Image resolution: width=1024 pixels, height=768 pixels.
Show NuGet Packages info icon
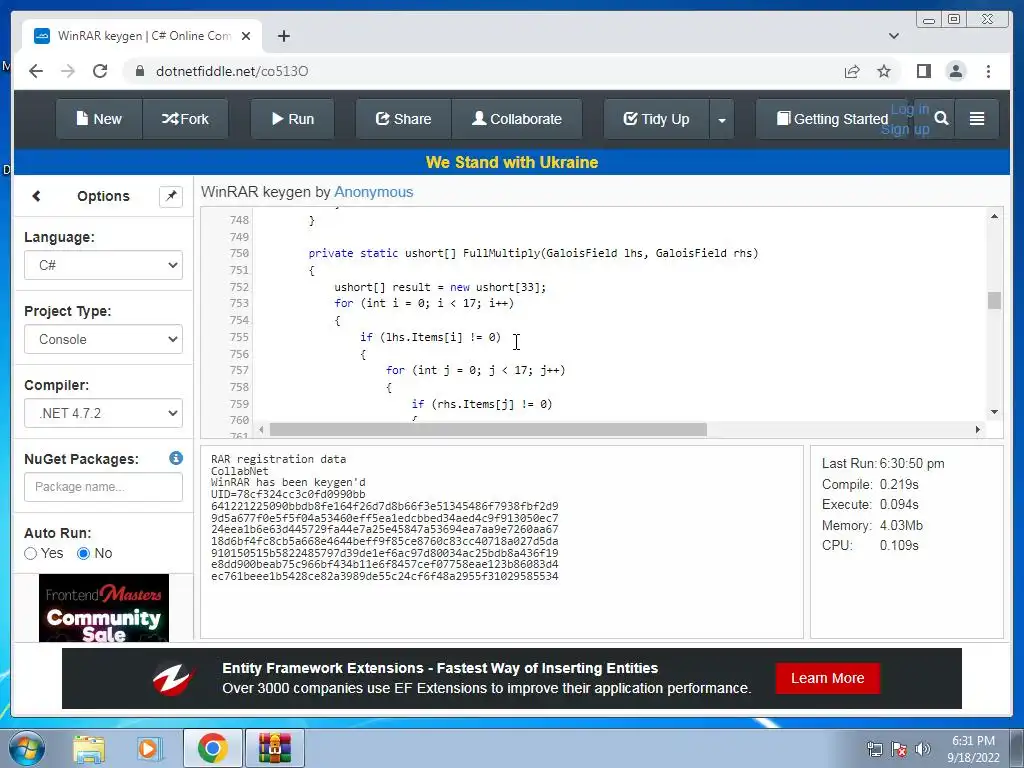point(176,458)
